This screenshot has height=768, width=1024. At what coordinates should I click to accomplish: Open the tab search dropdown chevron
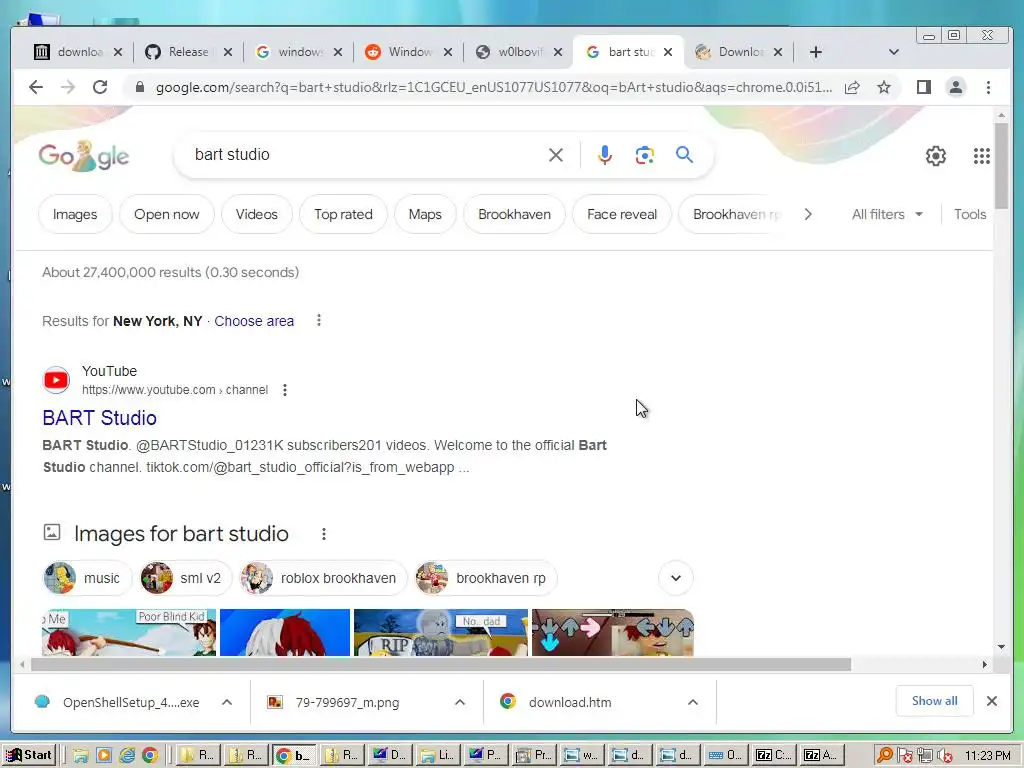point(893,52)
